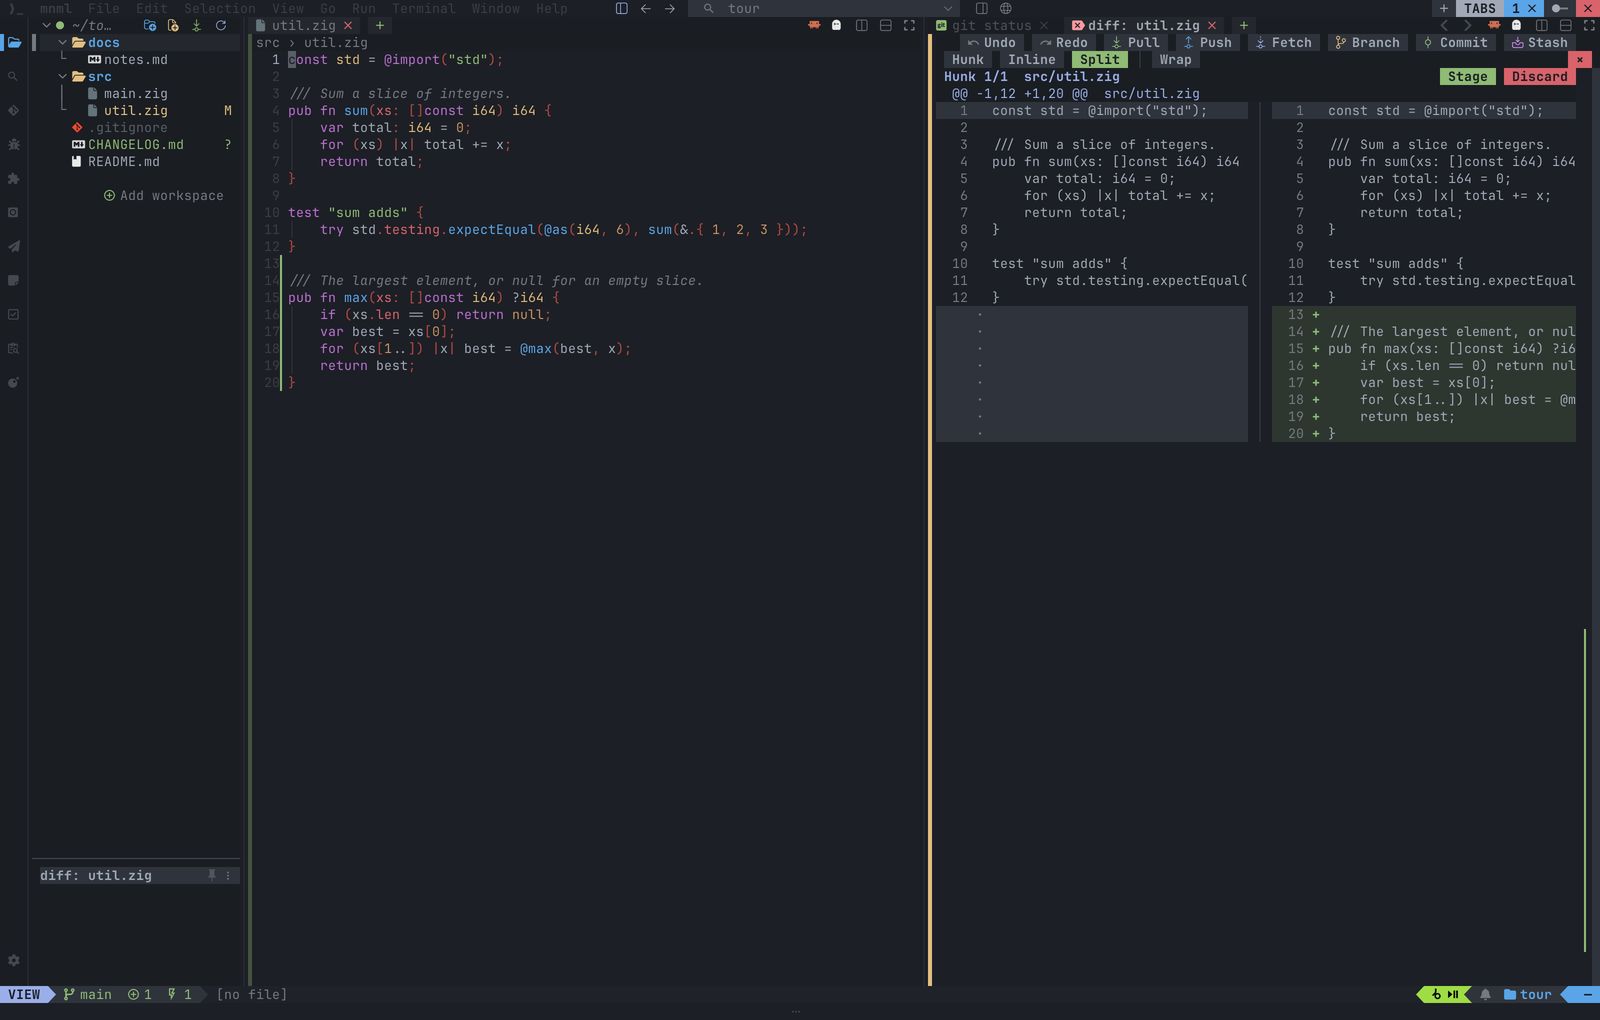Navigate forward with the right arrow
Image resolution: width=1600 pixels, height=1020 pixels.
pyautogui.click(x=670, y=8)
